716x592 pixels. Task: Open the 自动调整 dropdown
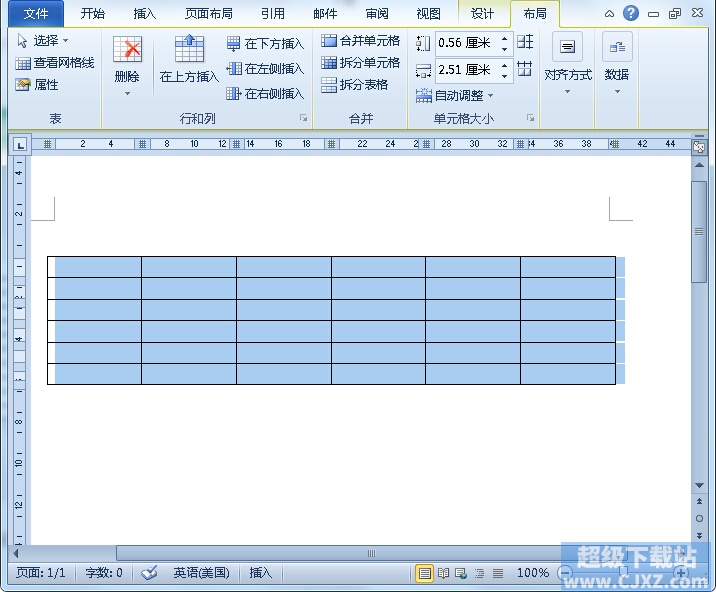pos(455,95)
